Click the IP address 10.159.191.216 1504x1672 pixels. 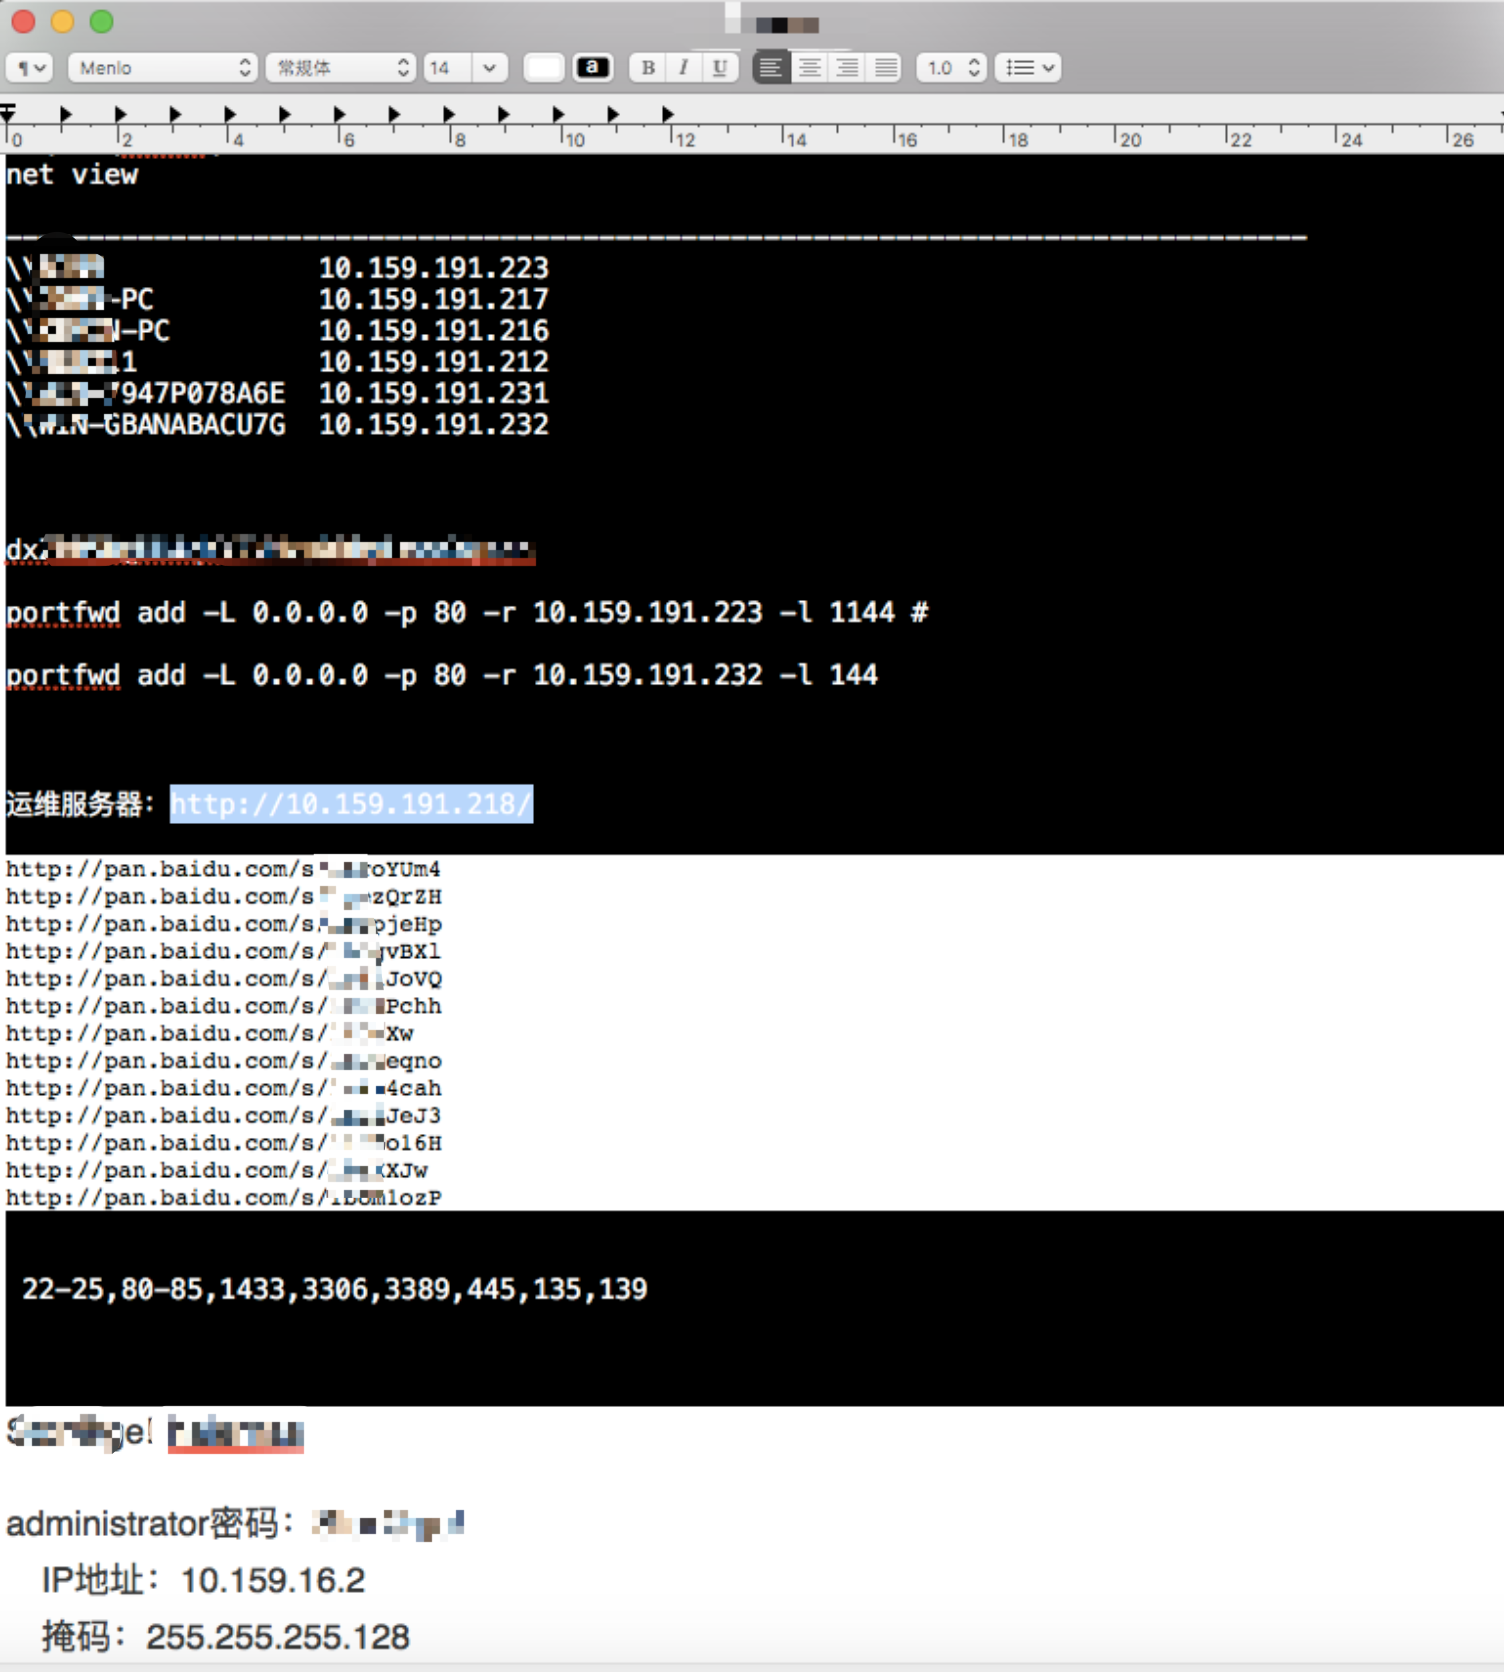433,330
